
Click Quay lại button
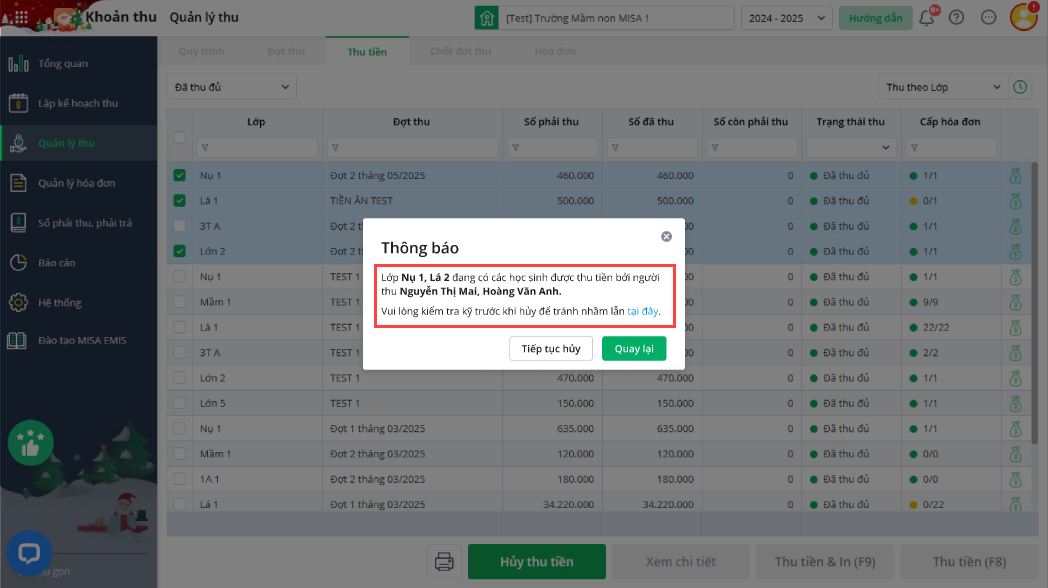pos(634,349)
